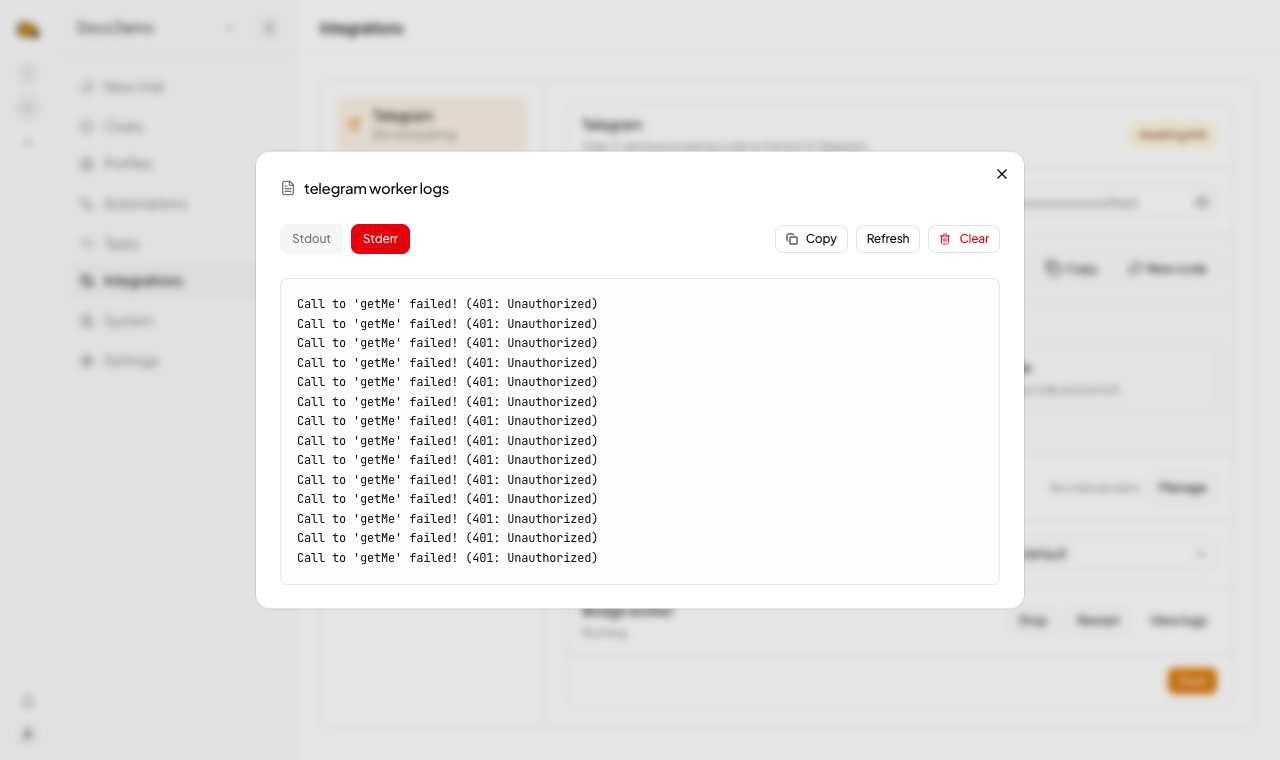The height and width of the screenshot is (760, 1280).
Task: Click inside the stderr log output panel
Action: click(640, 431)
